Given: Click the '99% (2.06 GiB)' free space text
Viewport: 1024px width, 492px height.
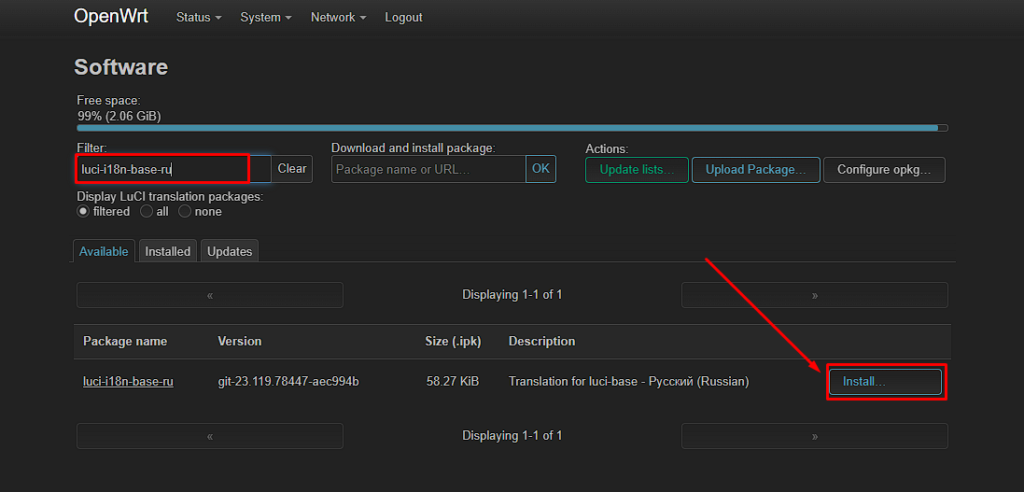Looking at the screenshot, I should 119,116.
